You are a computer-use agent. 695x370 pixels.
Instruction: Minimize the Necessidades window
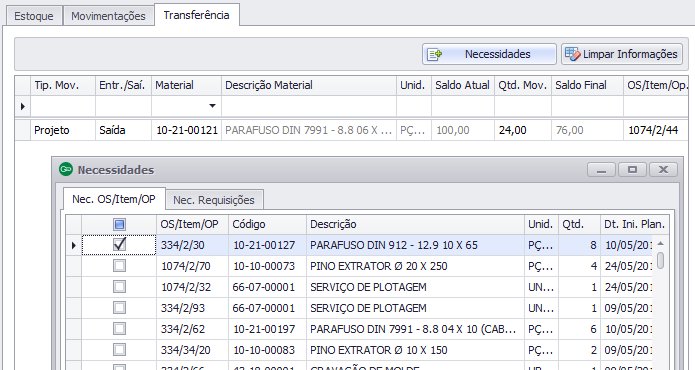tap(601, 170)
